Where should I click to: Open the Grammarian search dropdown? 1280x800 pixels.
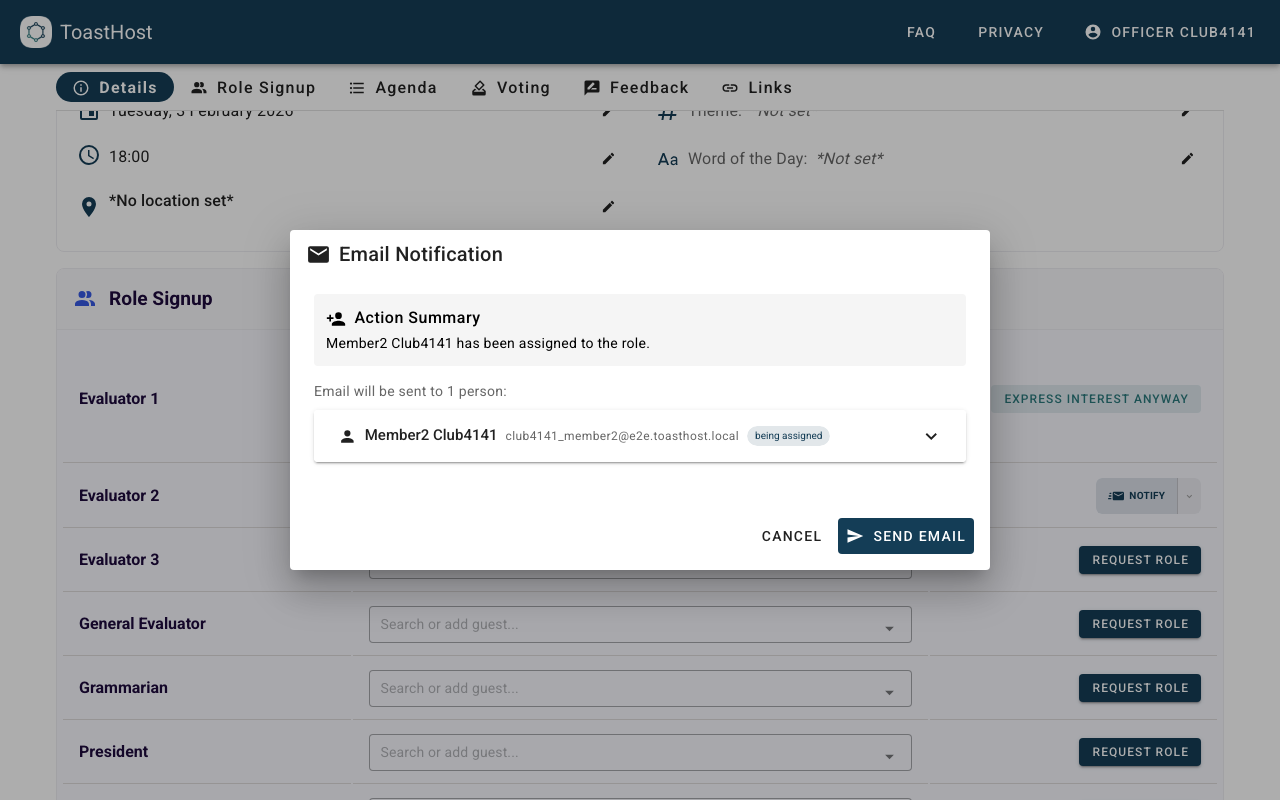[889, 688]
